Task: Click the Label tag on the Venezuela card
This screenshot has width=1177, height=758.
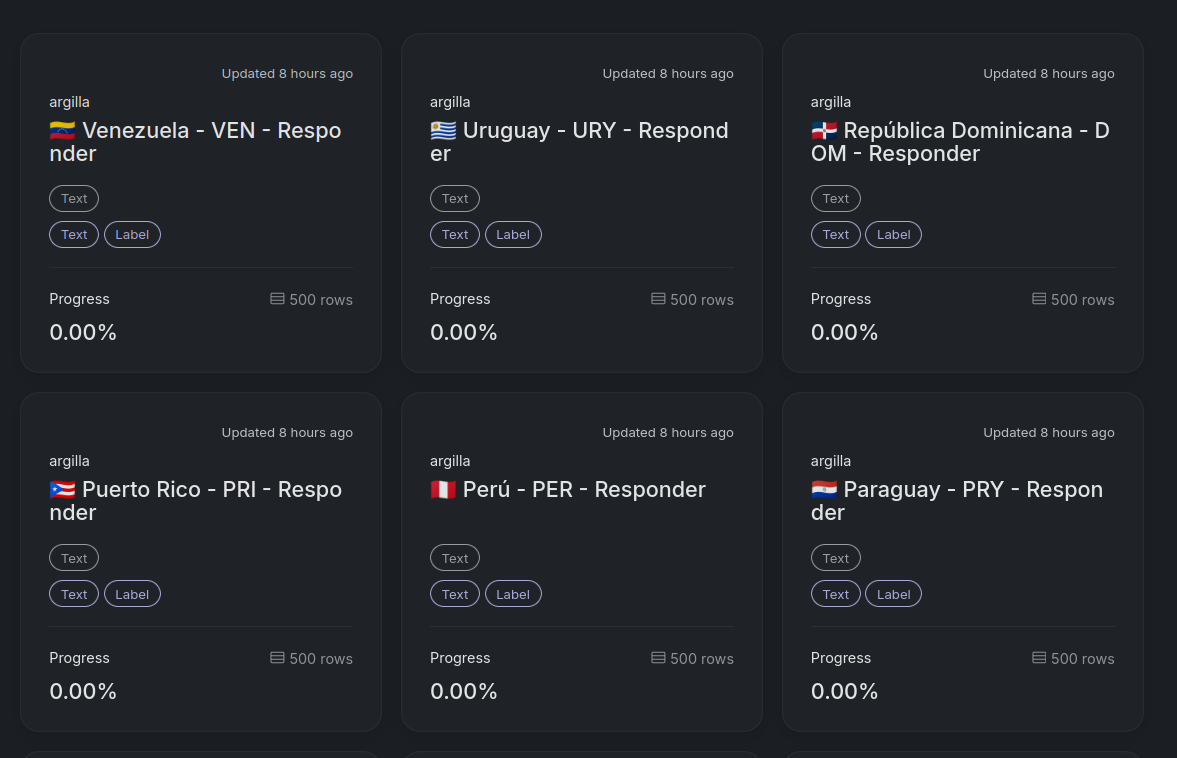Action: (x=132, y=235)
